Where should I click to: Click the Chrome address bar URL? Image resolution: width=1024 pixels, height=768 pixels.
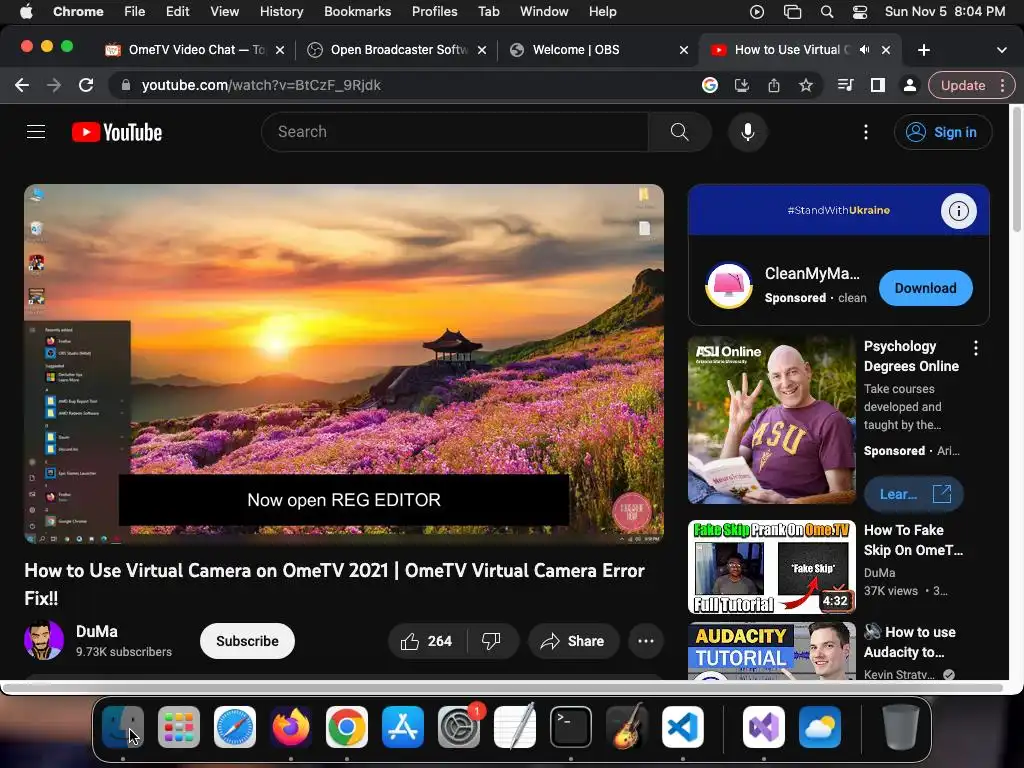pos(261,86)
